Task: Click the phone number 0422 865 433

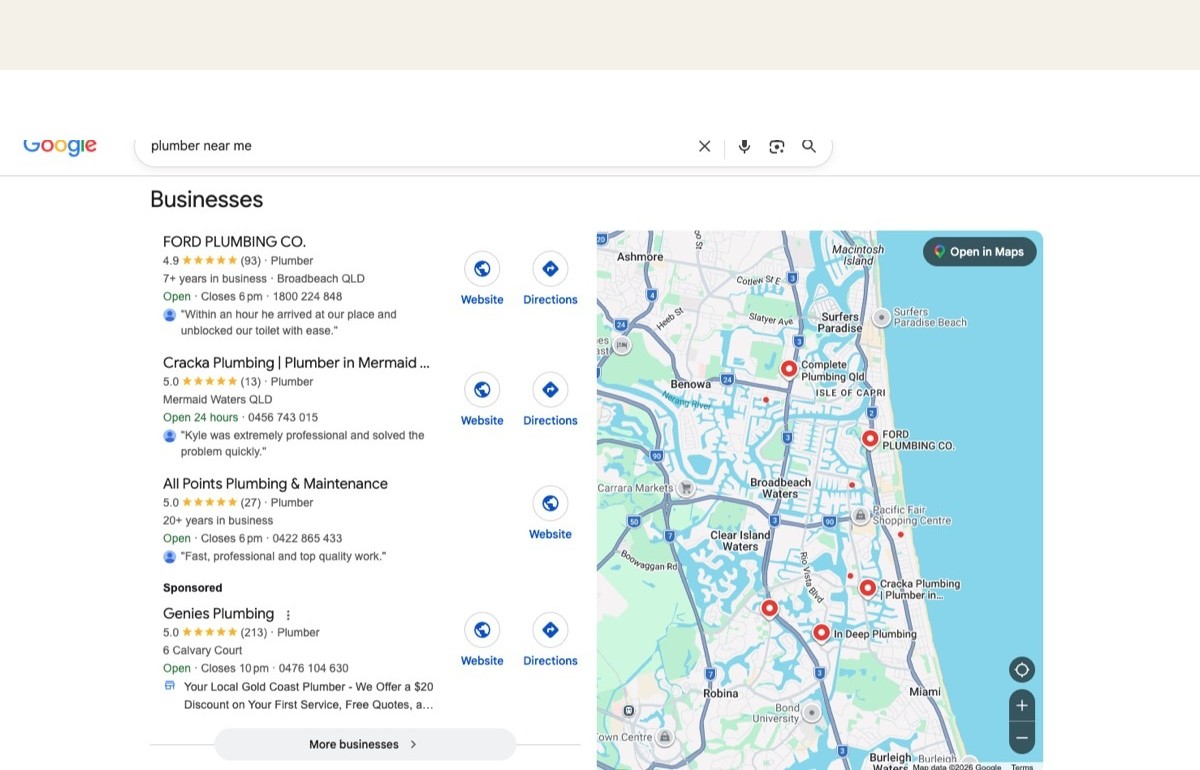Action: point(307,539)
